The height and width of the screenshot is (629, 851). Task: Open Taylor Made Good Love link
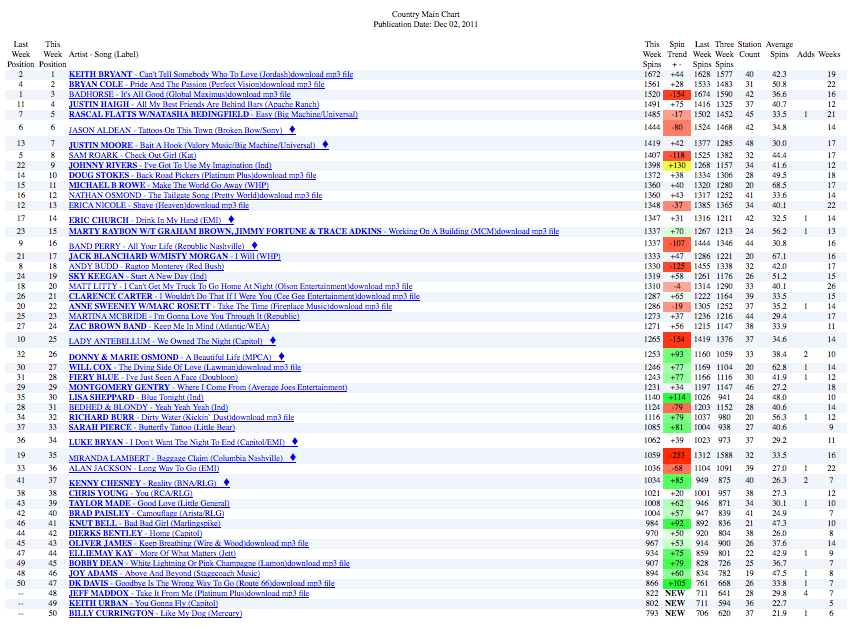click(149, 503)
